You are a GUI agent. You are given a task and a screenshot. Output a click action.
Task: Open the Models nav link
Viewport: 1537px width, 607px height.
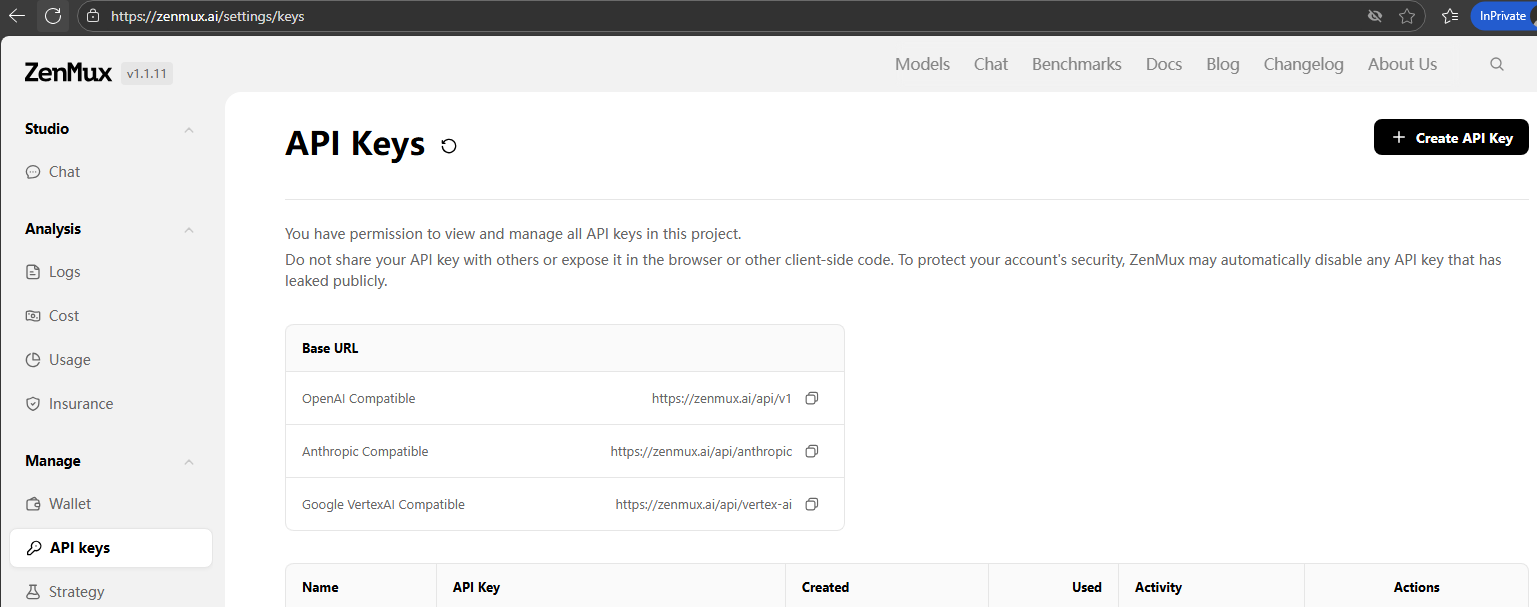(x=922, y=64)
